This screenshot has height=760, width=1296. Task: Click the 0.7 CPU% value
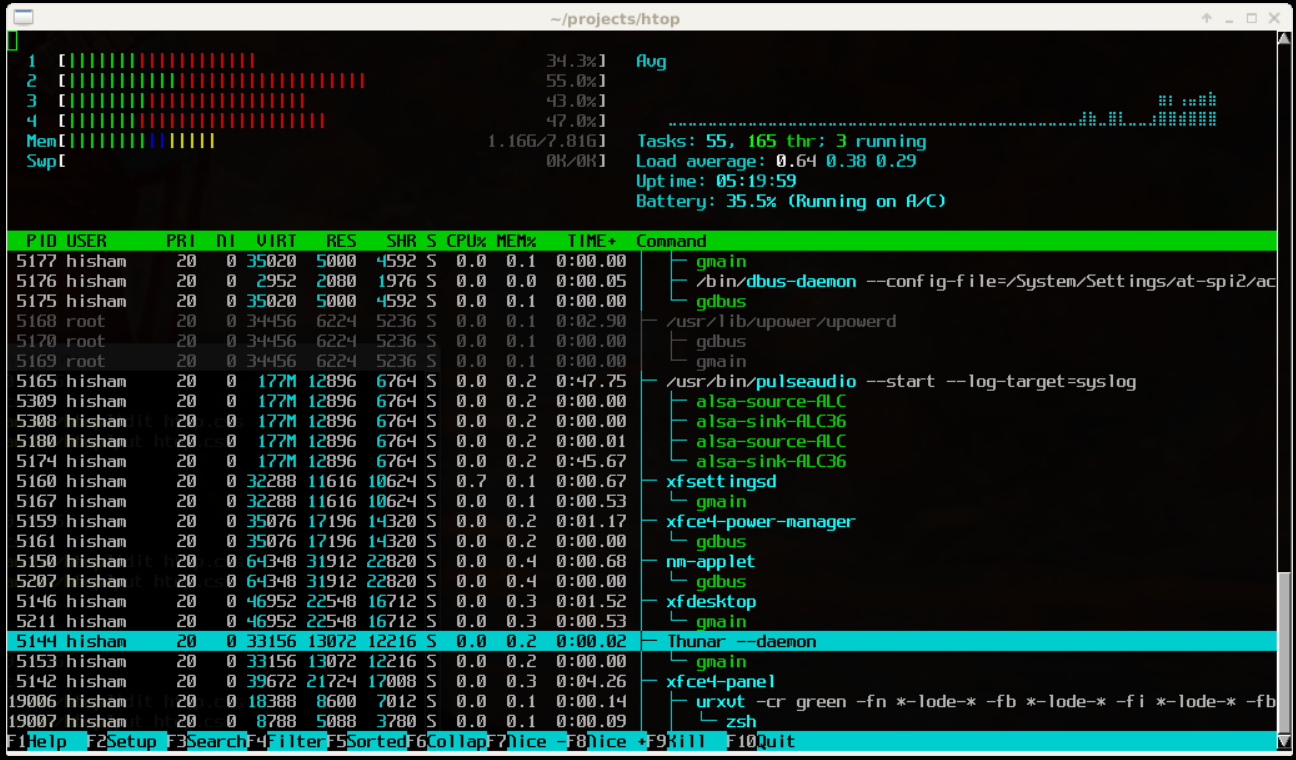472,481
